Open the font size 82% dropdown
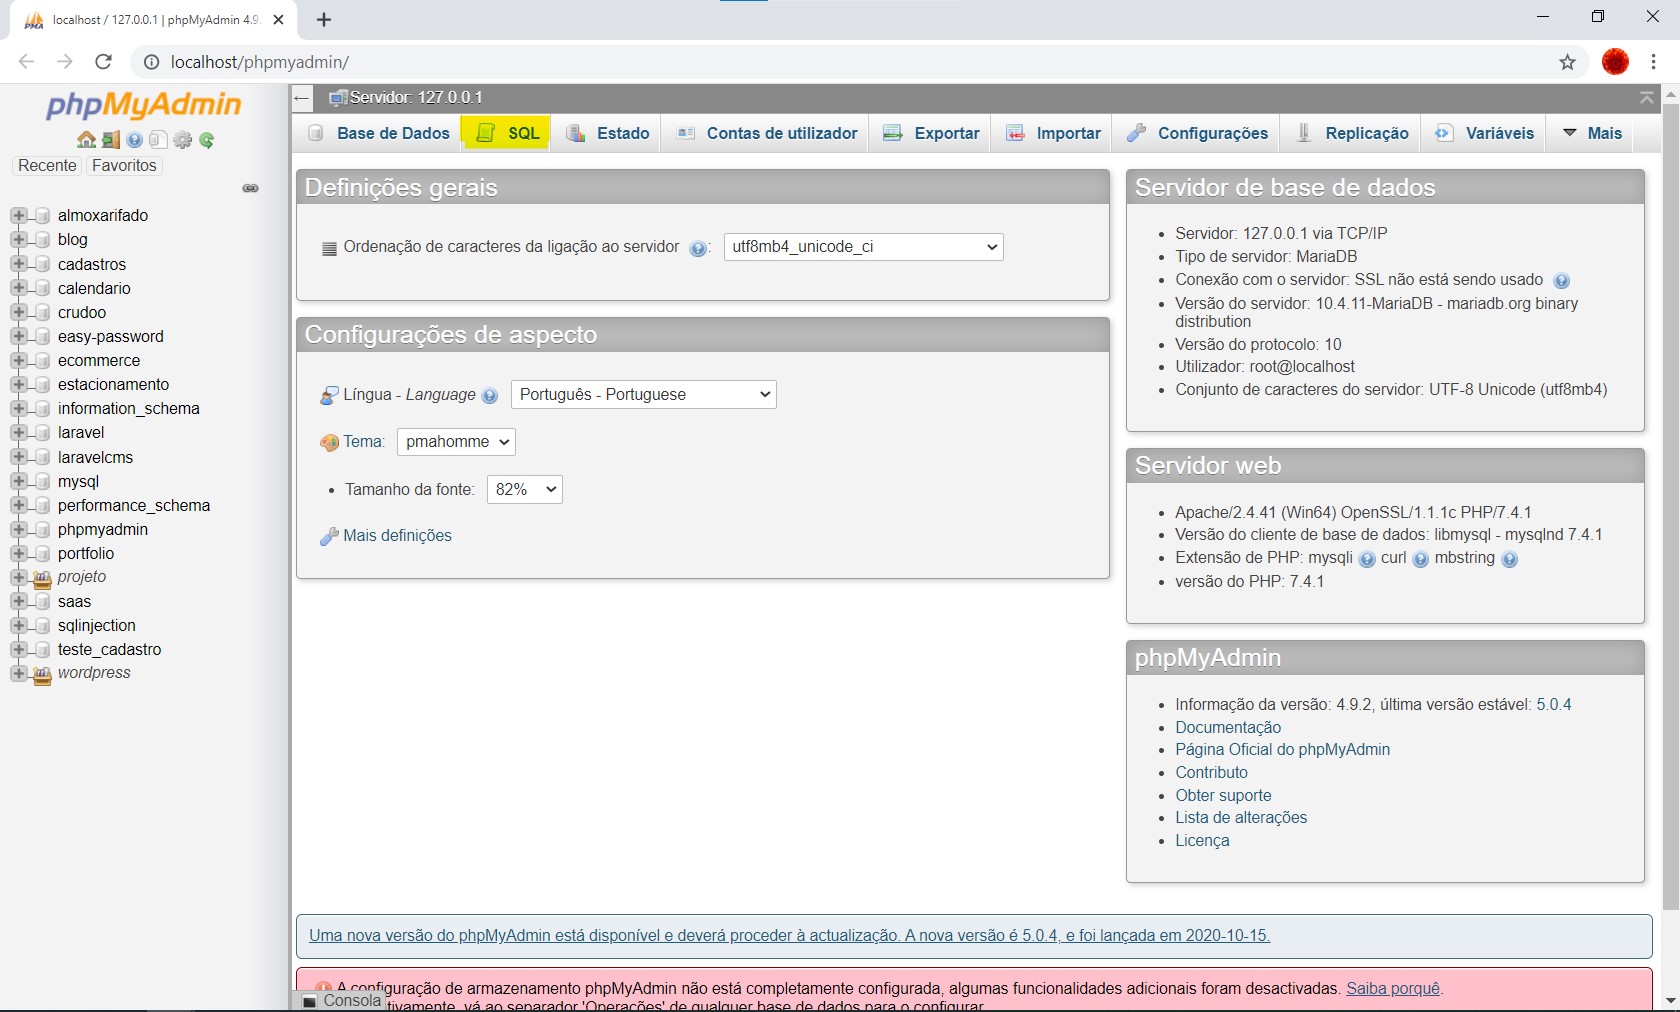 point(525,490)
